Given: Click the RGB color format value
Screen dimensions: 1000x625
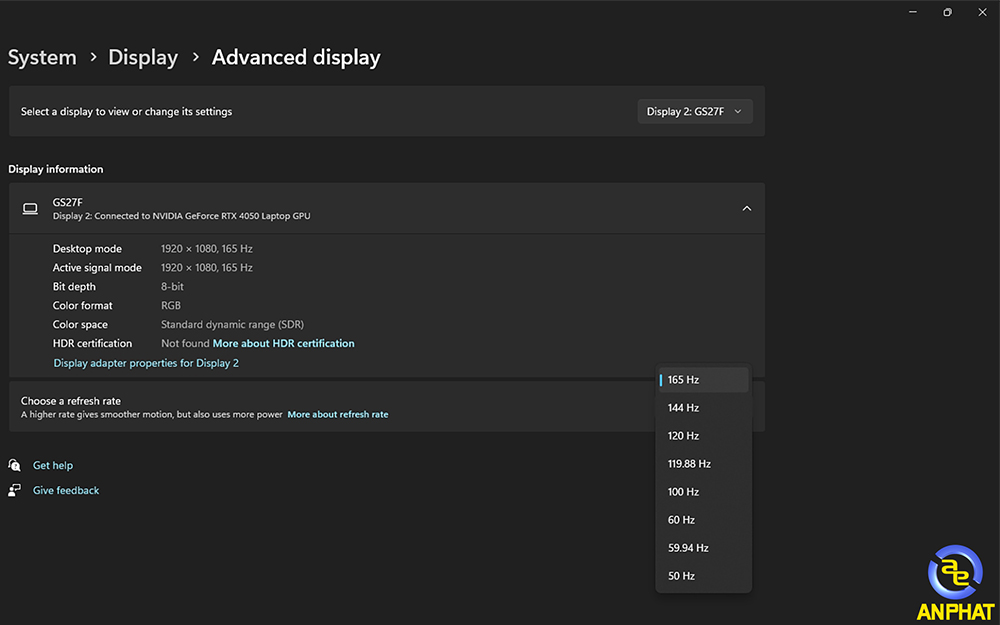Looking at the screenshot, I should (x=171, y=305).
